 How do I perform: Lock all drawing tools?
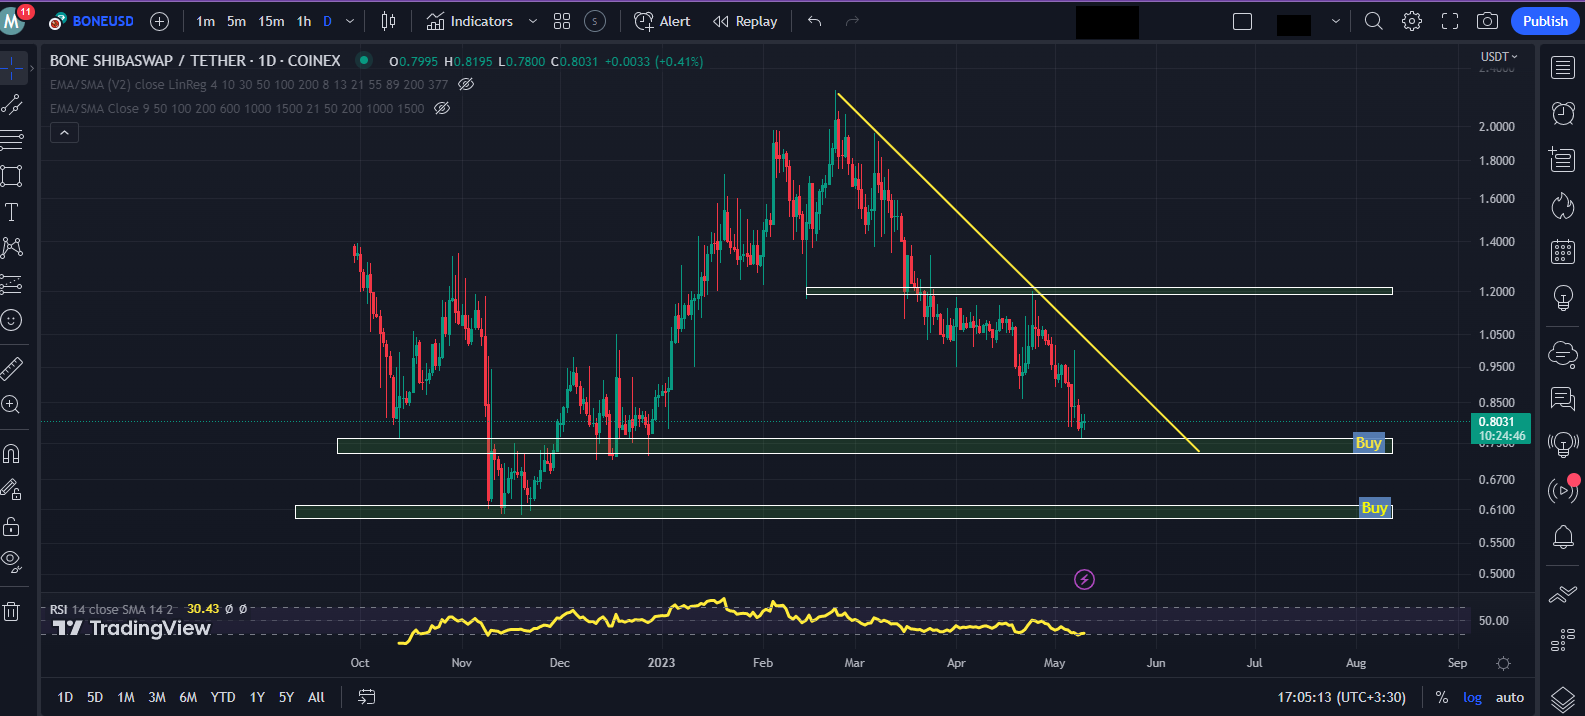(12, 526)
